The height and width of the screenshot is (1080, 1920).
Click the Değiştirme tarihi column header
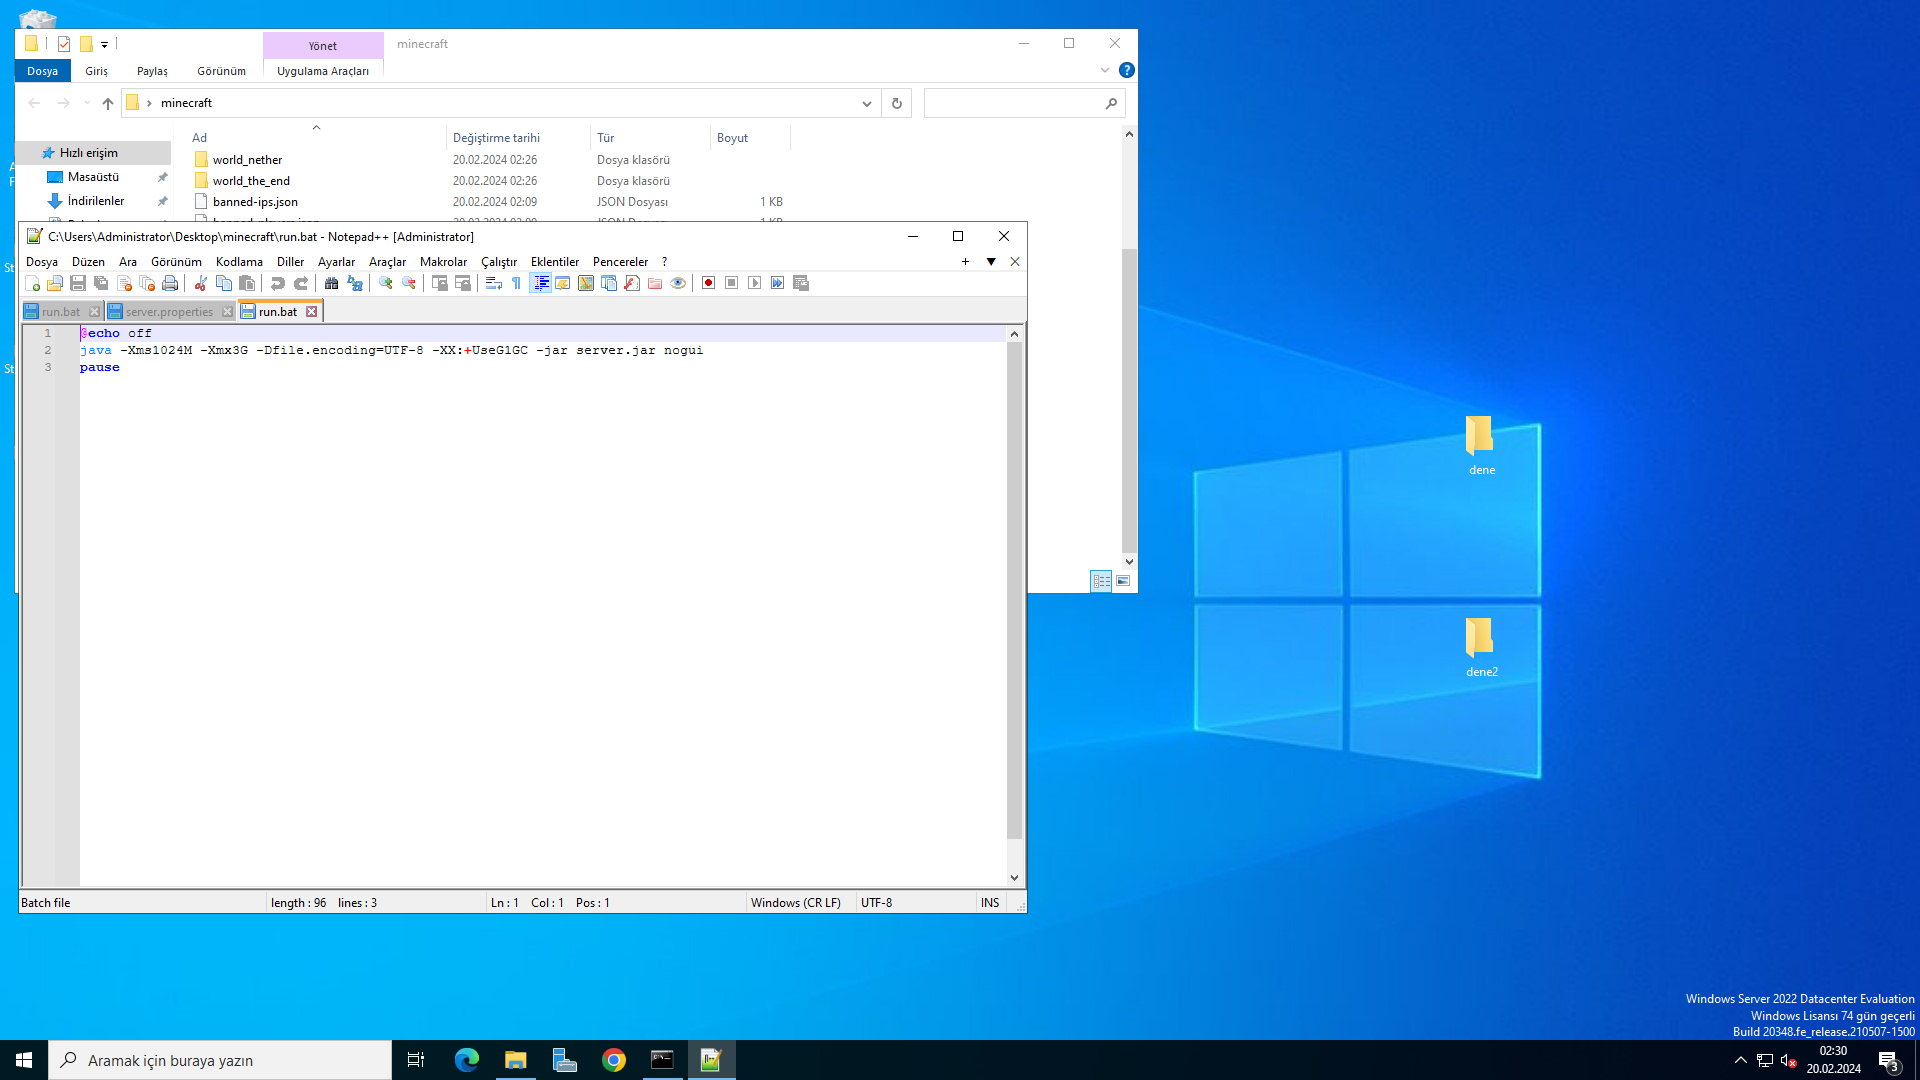click(x=496, y=138)
